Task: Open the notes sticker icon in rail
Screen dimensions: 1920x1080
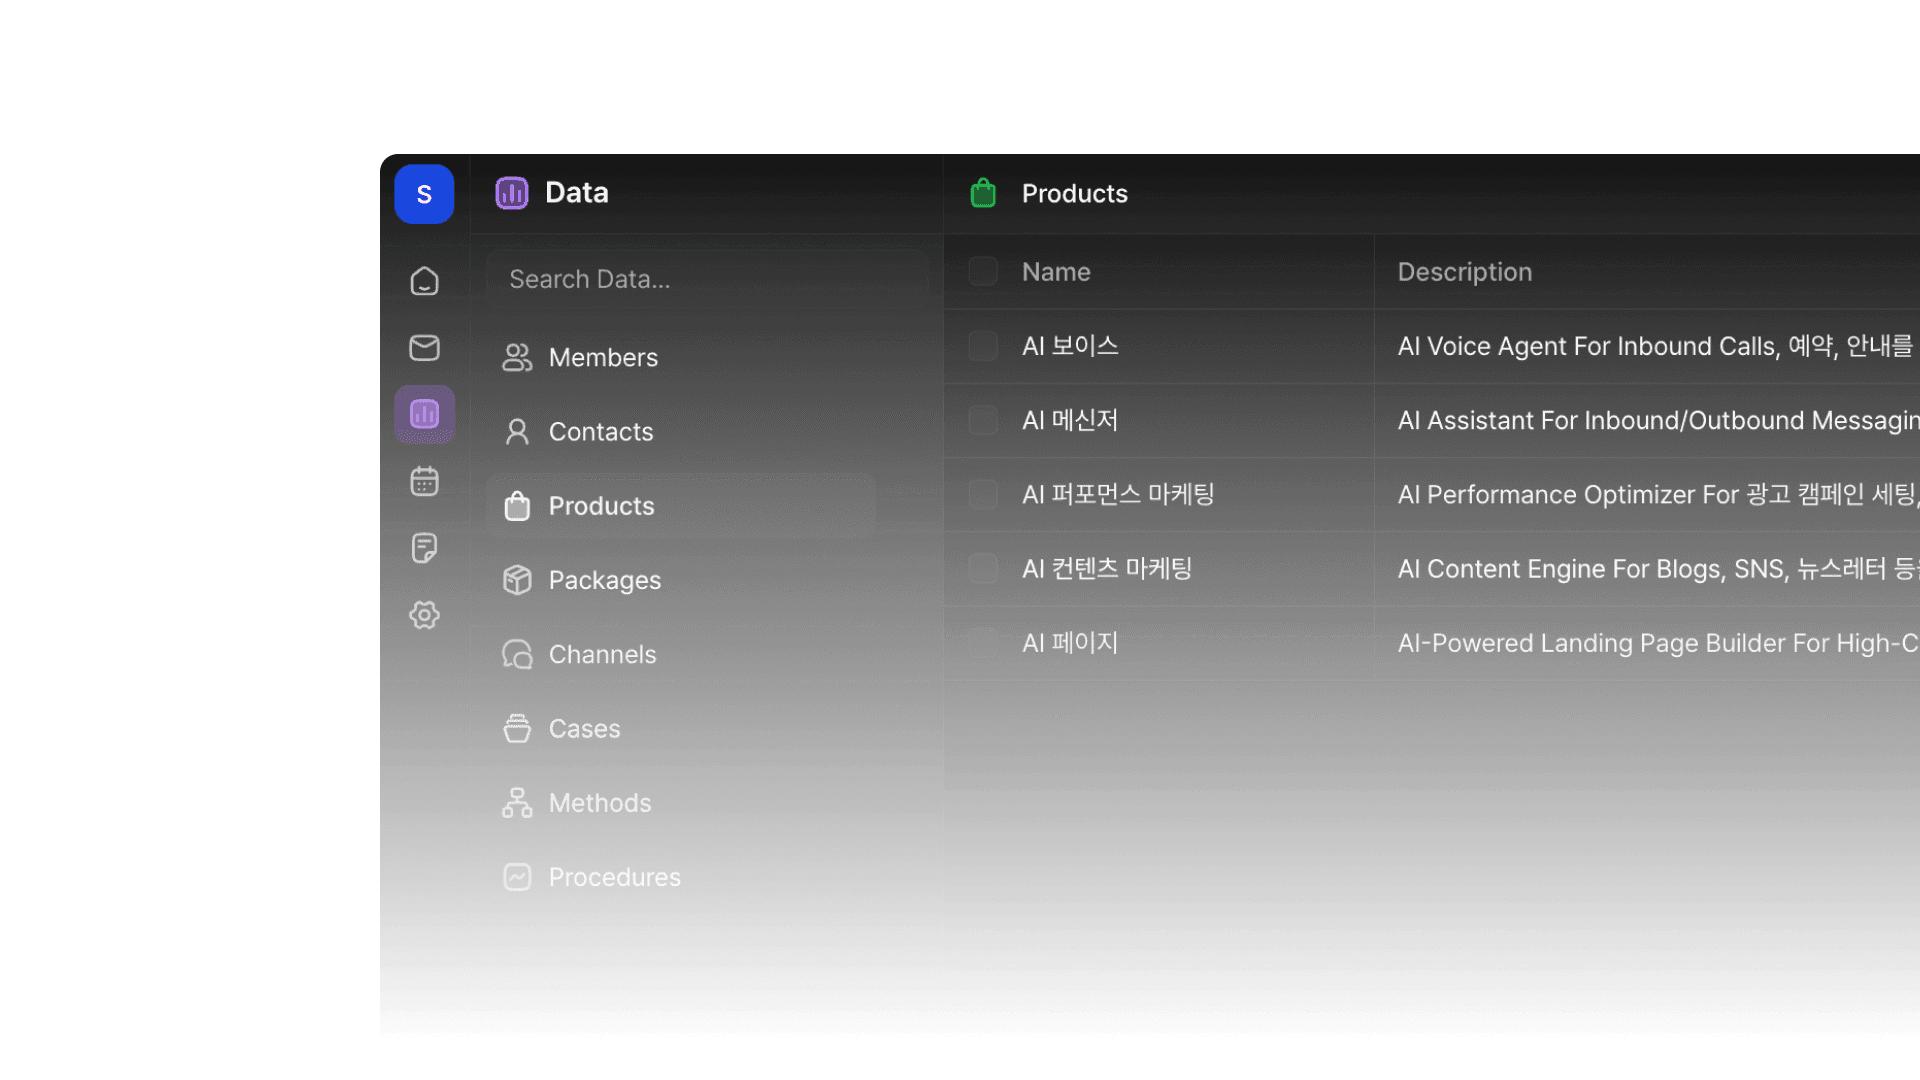Action: 424,548
